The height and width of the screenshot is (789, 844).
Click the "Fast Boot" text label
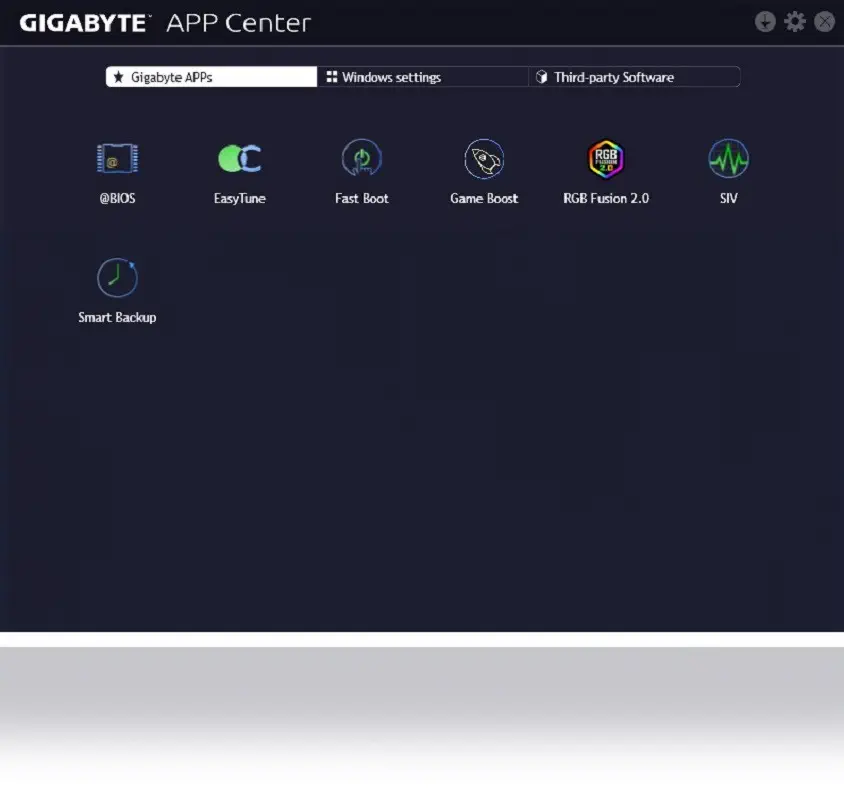tap(362, 199)
